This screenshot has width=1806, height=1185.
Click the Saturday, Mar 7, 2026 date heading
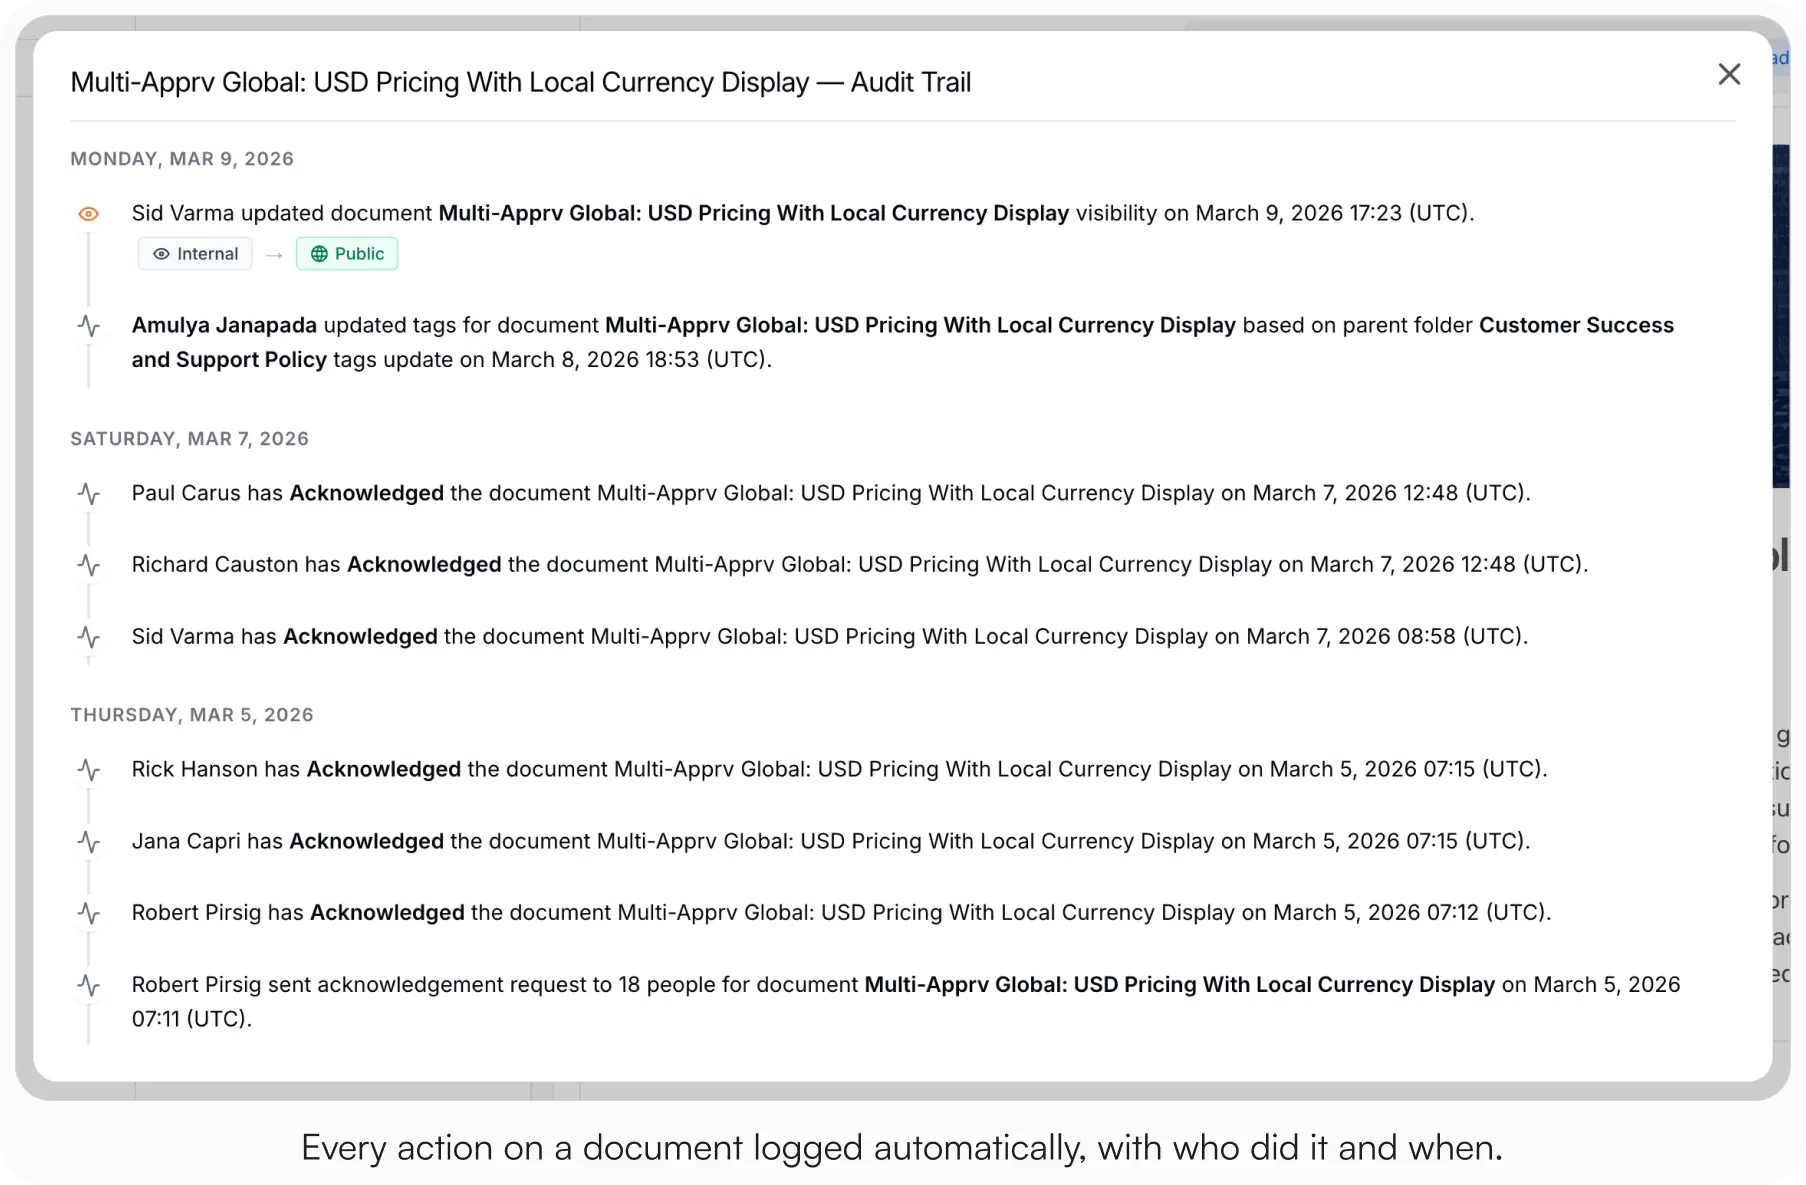point(190,439)
